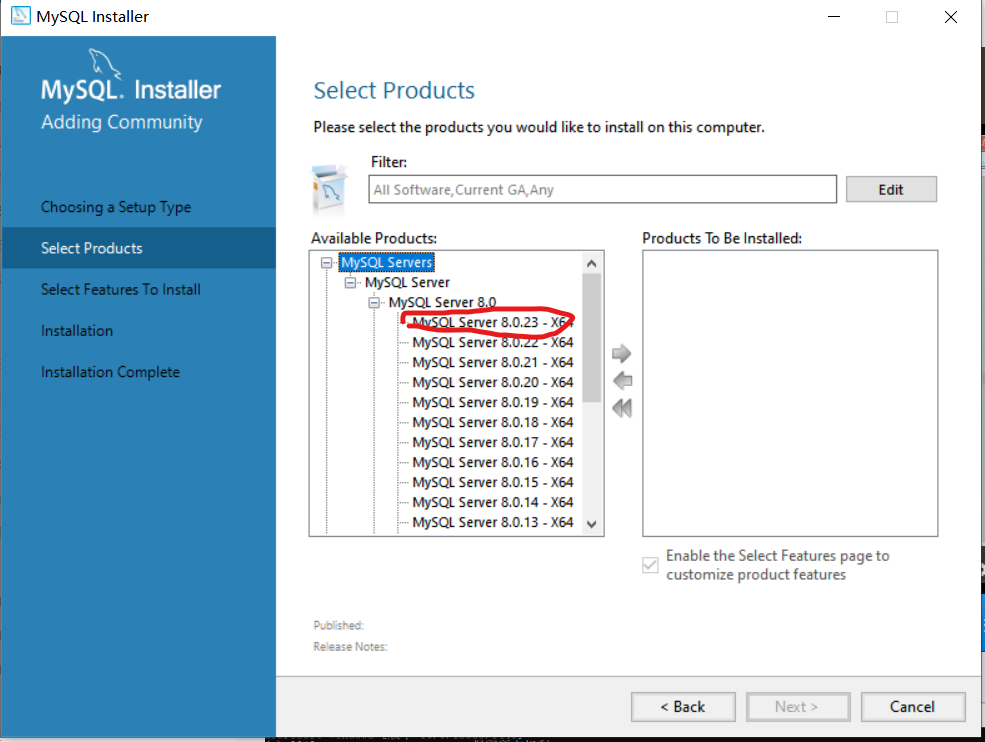The width and height of the screenshot is (985, 742).
Task: Select MySQL Server 8.0.15 - X64
Action: pos(492,483)
